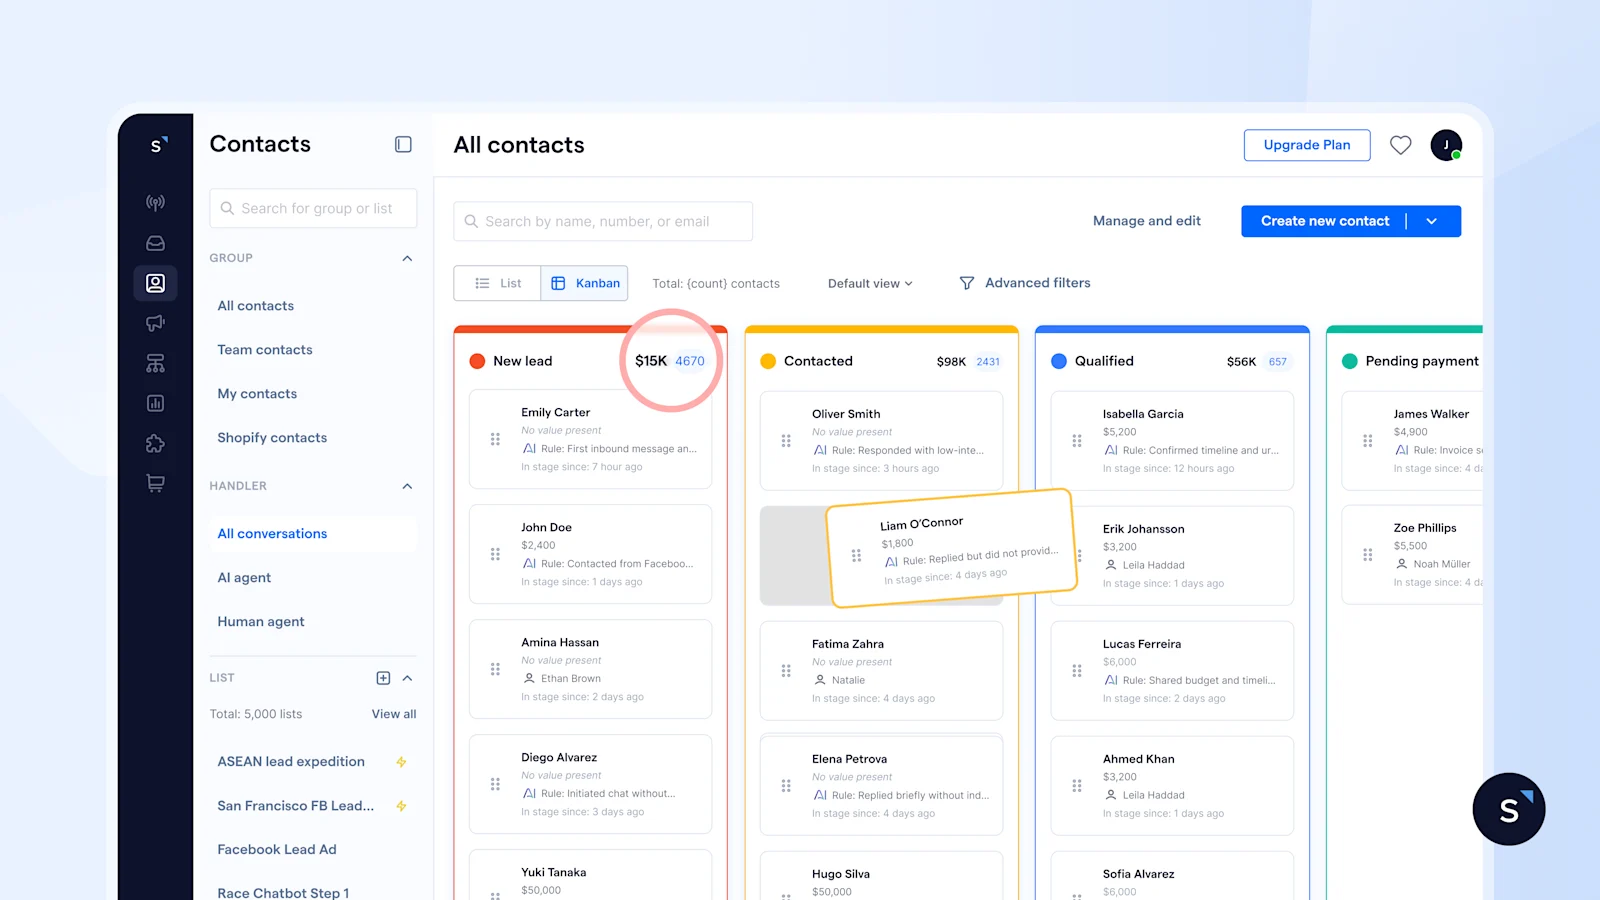Select All conversations under Handler
The height and width of the screenshot is (900, 1600).
coord(272,533)
